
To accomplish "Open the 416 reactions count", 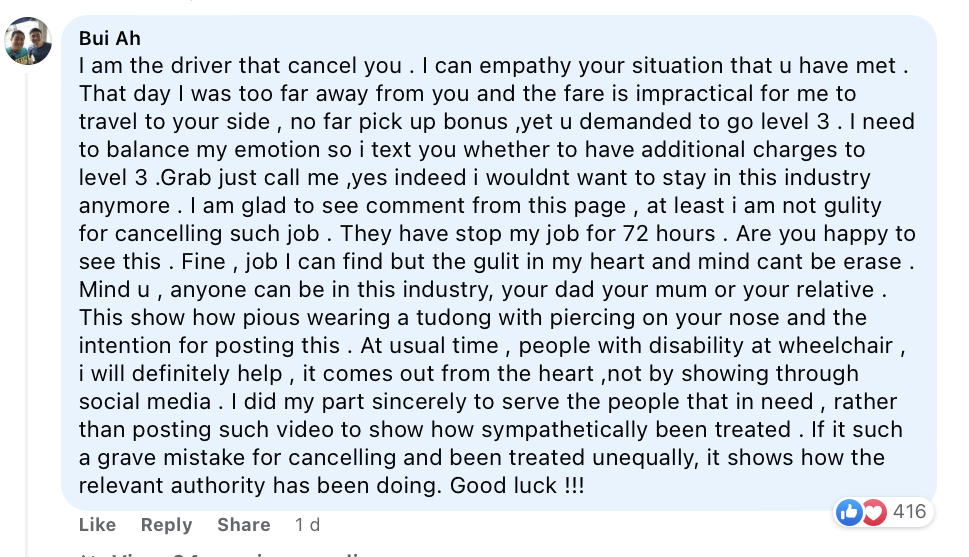I will (x=909, y=512).
